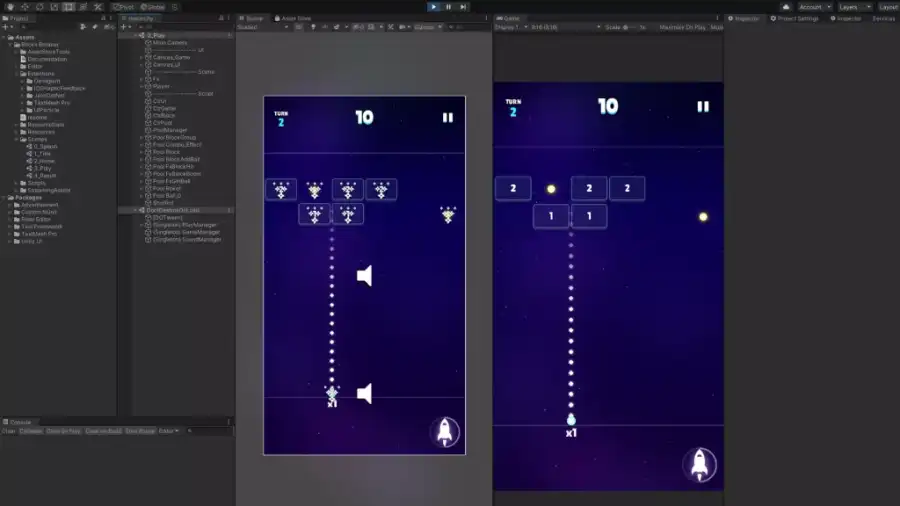Toggle Error Pause in the Console
The image size is (900, 506).
[x=140, y=431]
